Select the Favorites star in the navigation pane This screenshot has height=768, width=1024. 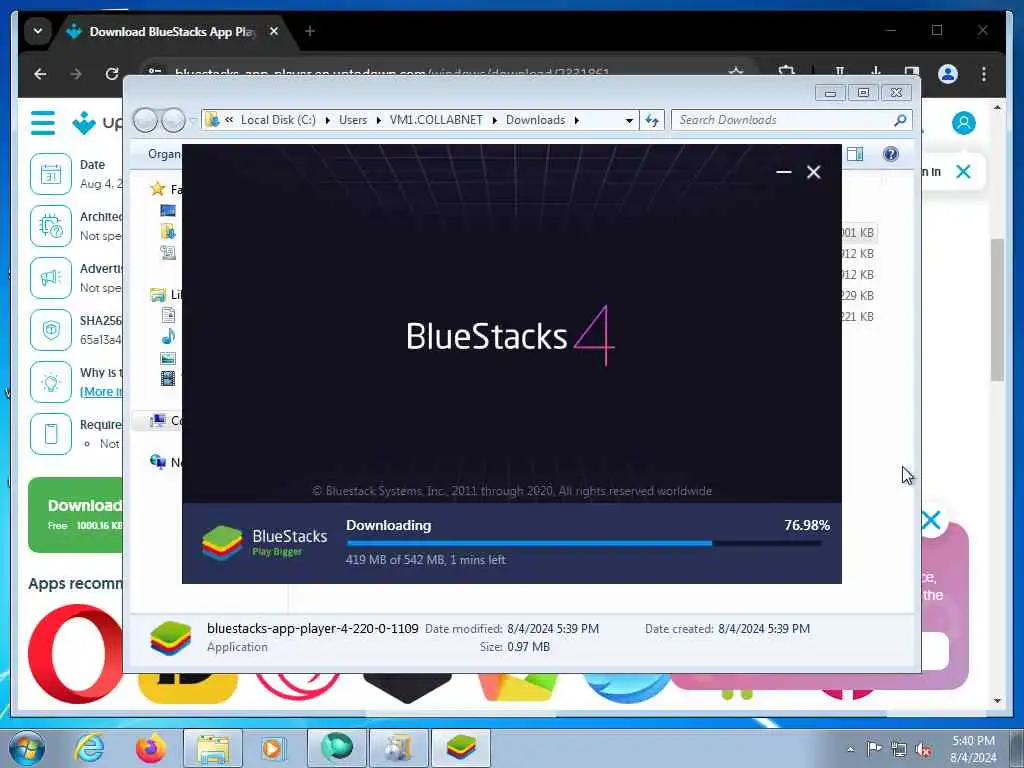click(157, 189)
